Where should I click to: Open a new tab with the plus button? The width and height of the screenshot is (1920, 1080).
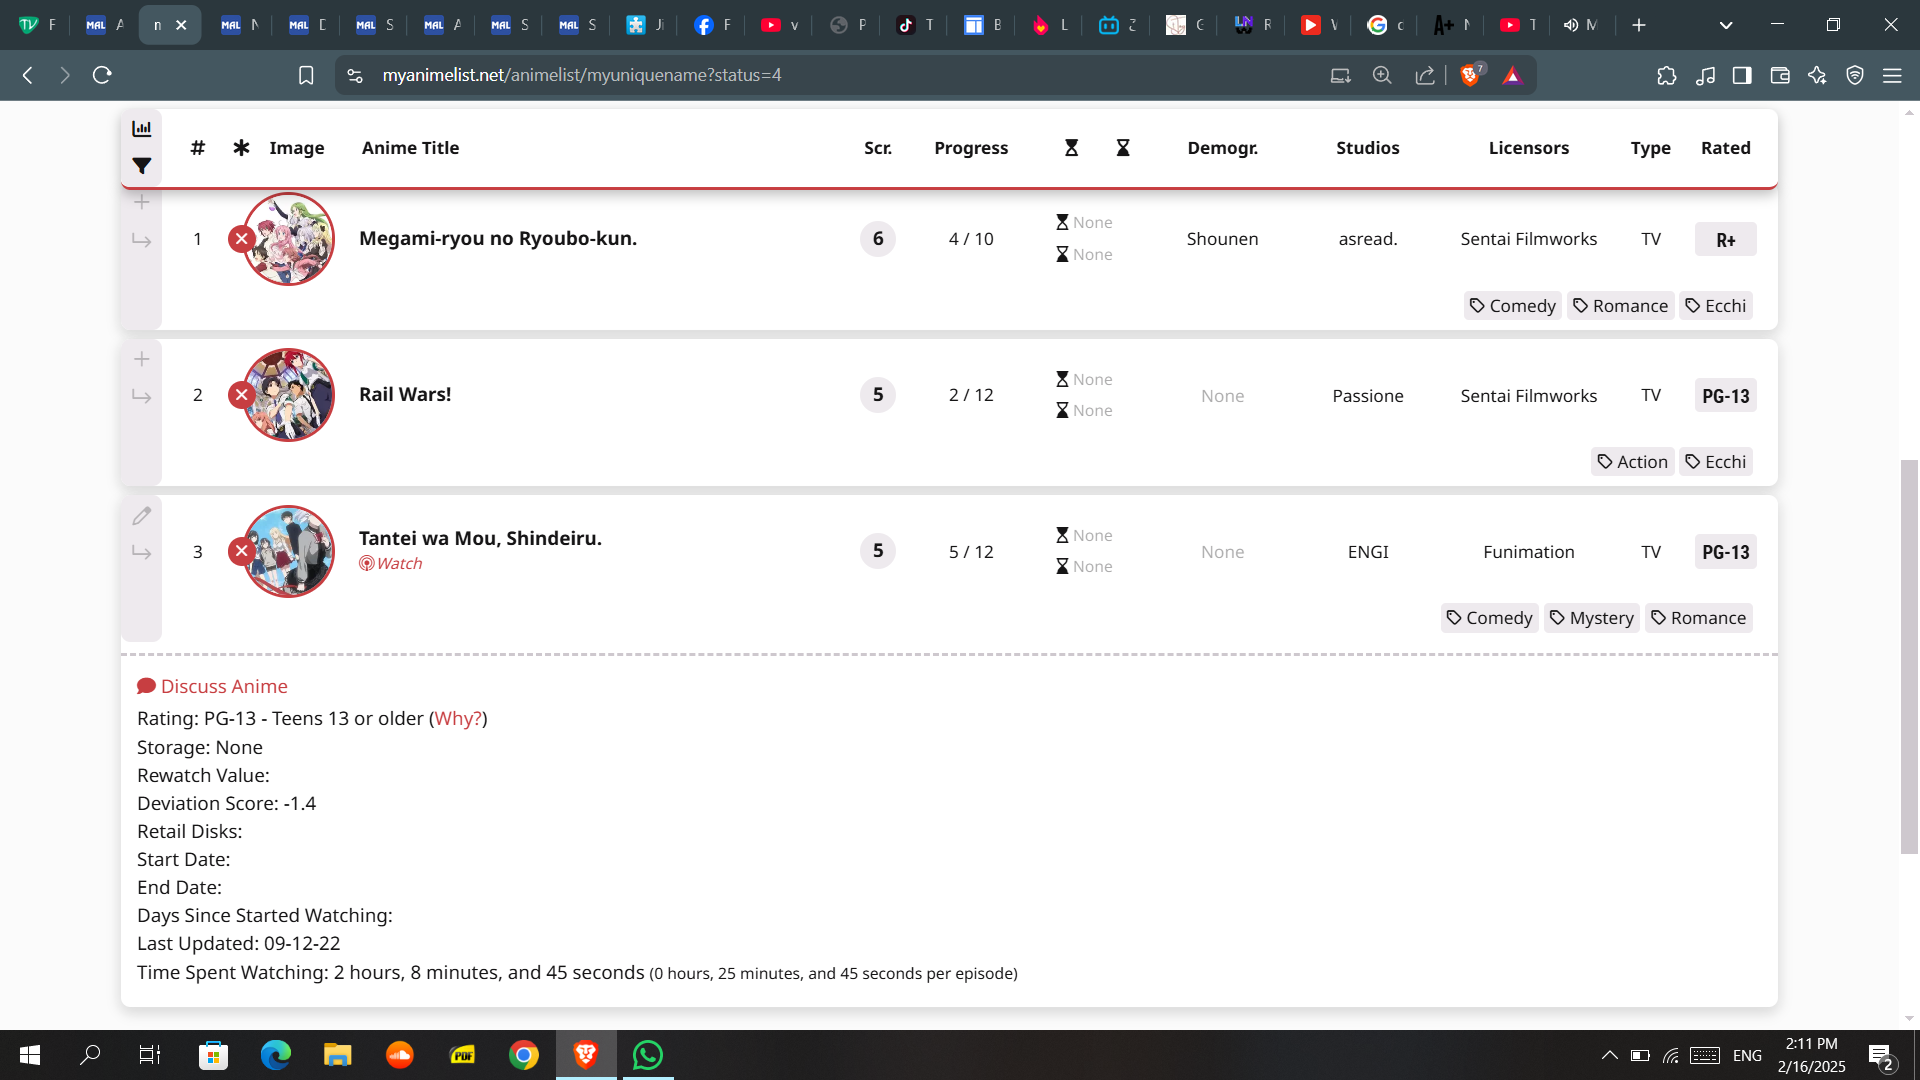1639,25
